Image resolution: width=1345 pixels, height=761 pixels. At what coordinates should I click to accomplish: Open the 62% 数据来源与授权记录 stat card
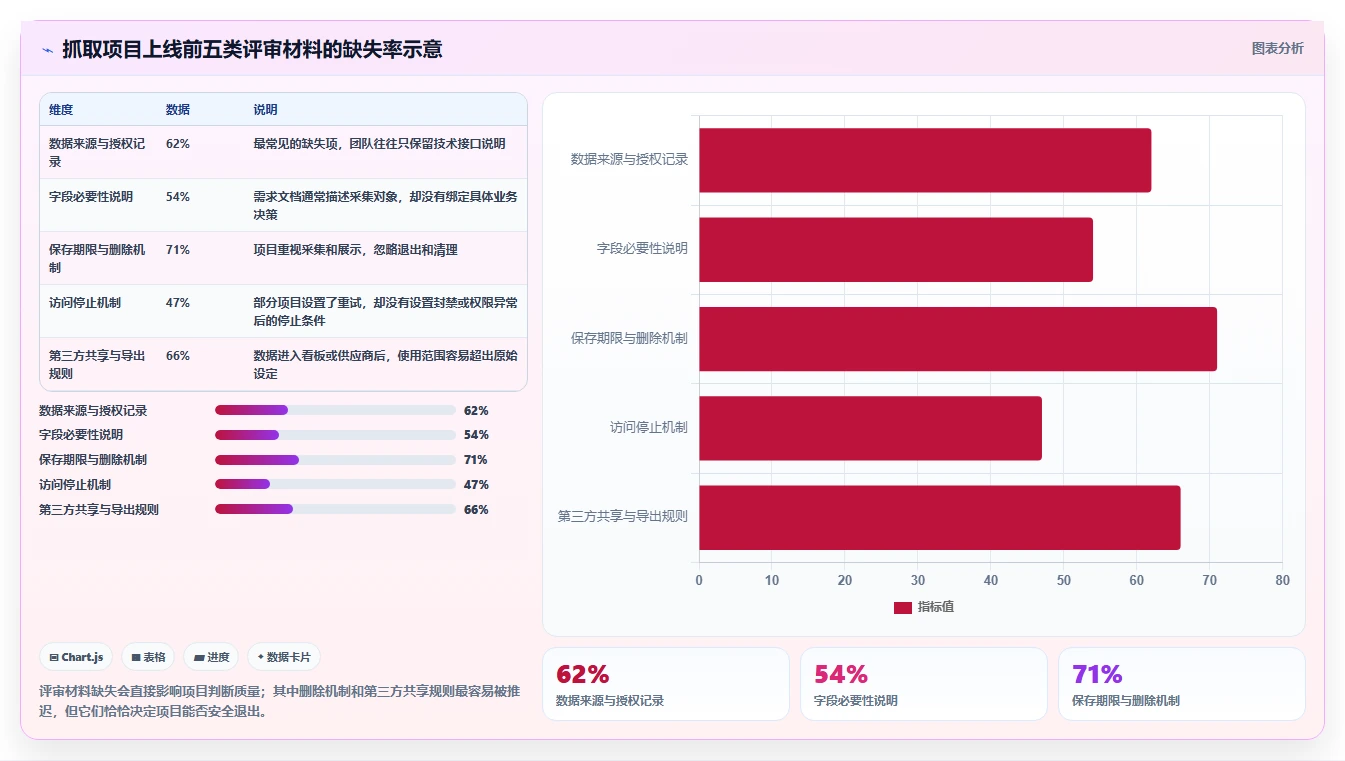tap(666, 684)
